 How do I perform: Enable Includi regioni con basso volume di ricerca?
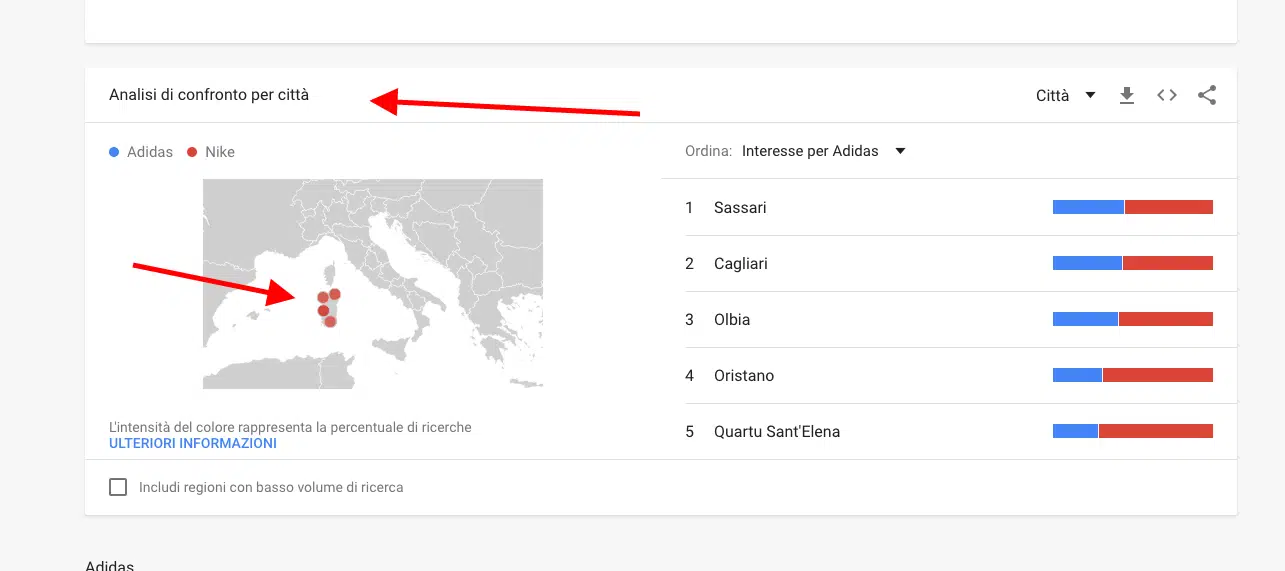point(118,487)
